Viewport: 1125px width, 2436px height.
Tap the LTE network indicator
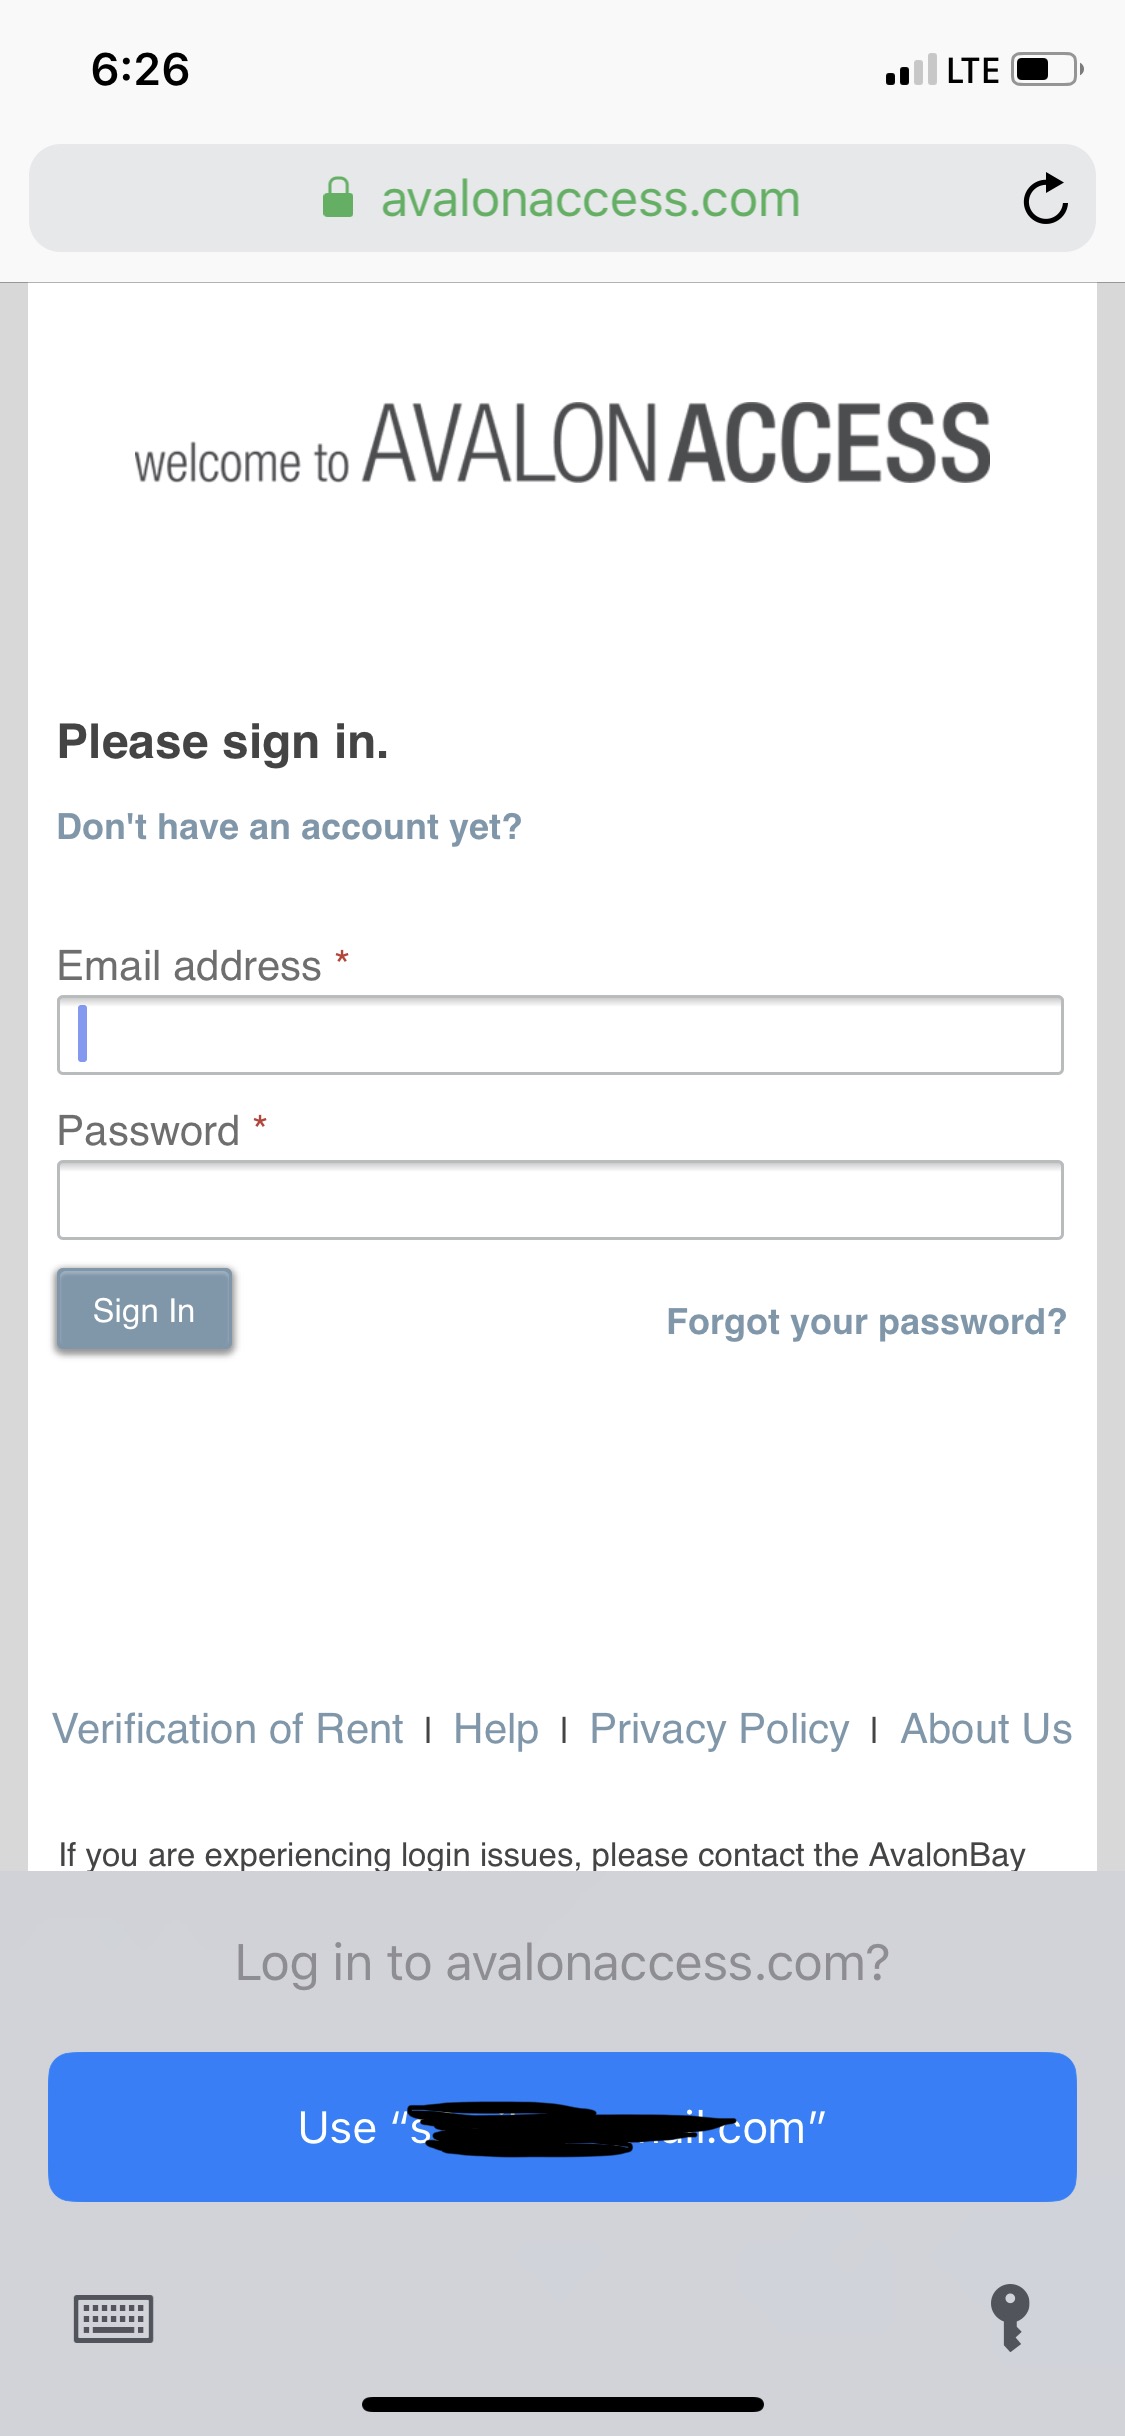(973, 71)
